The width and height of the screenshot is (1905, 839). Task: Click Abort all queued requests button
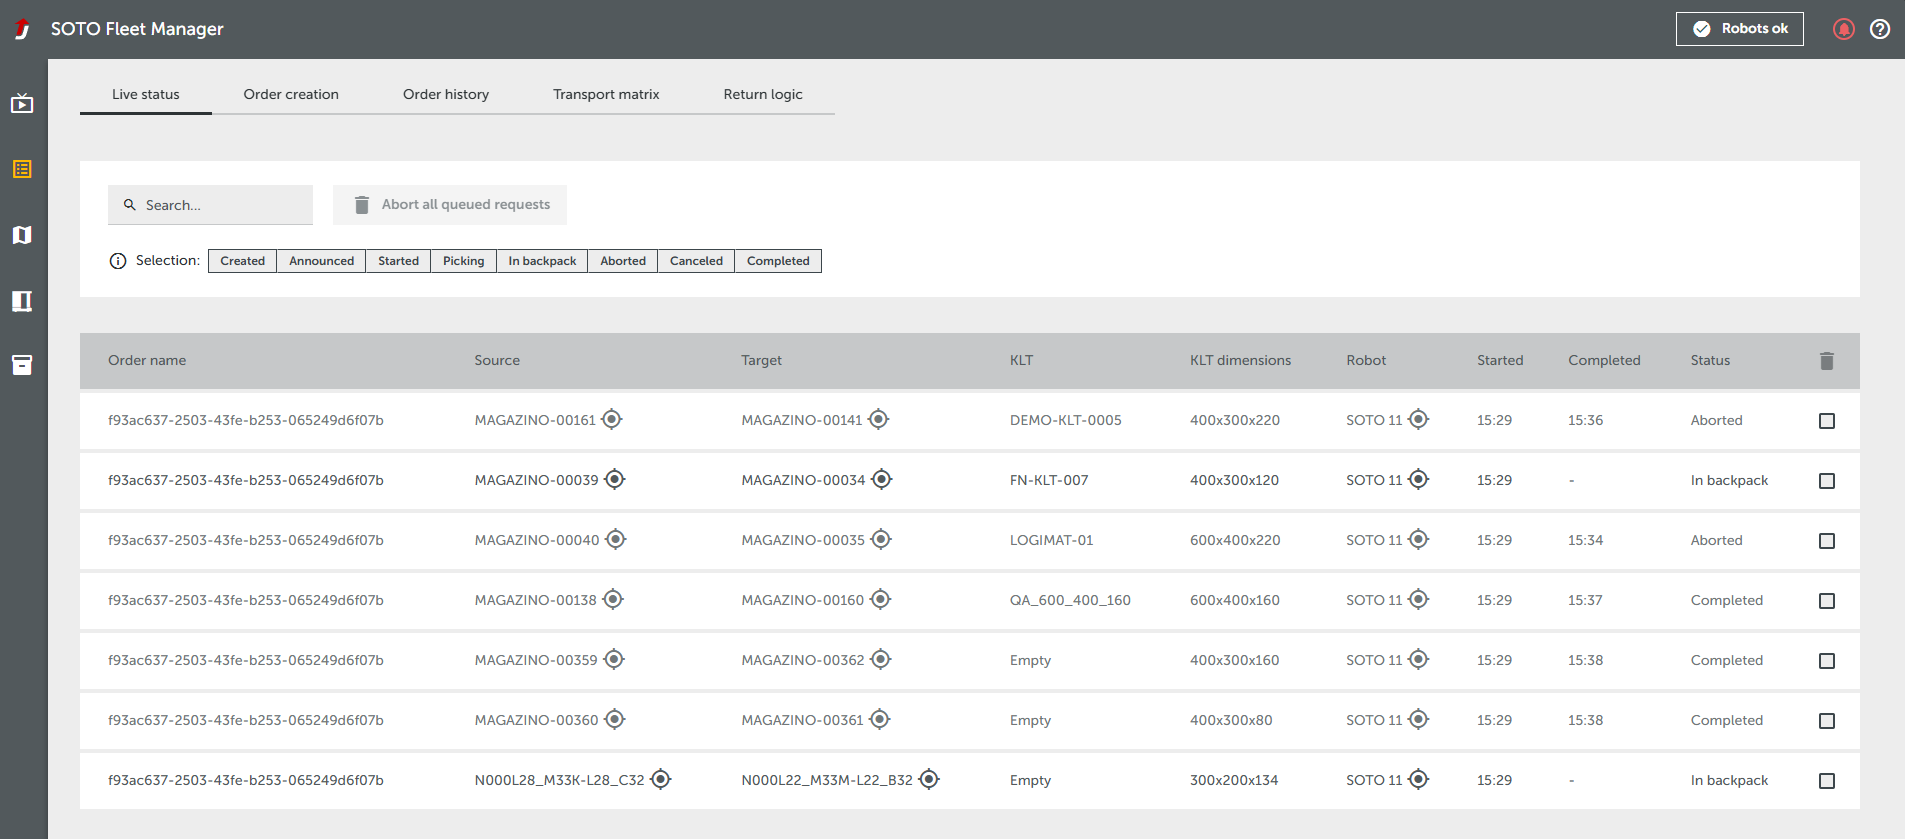click(x=450, y=205)
